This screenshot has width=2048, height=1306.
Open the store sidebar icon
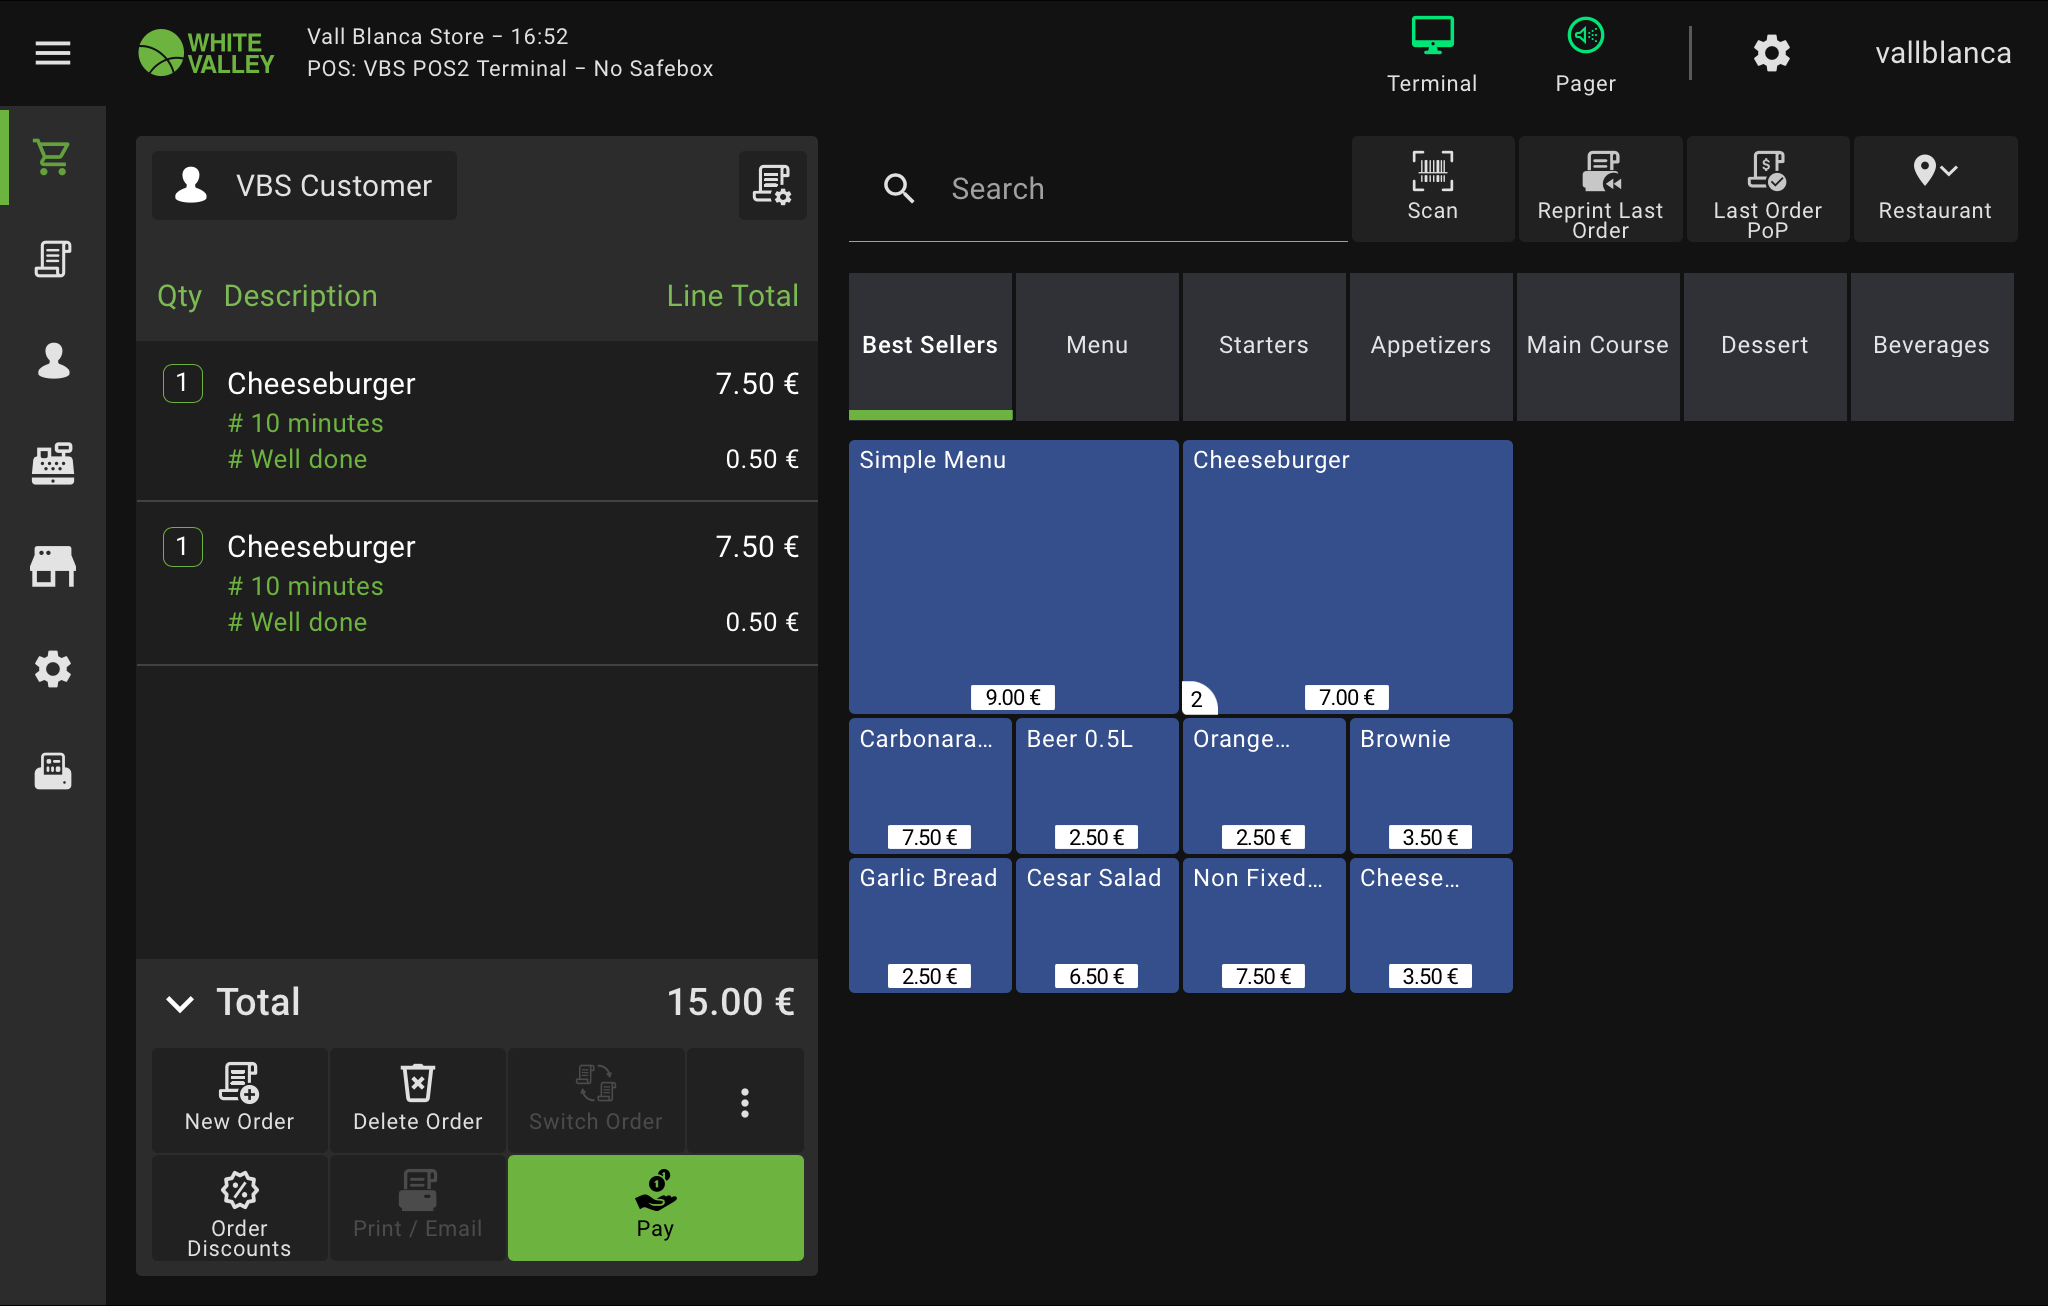53,566
